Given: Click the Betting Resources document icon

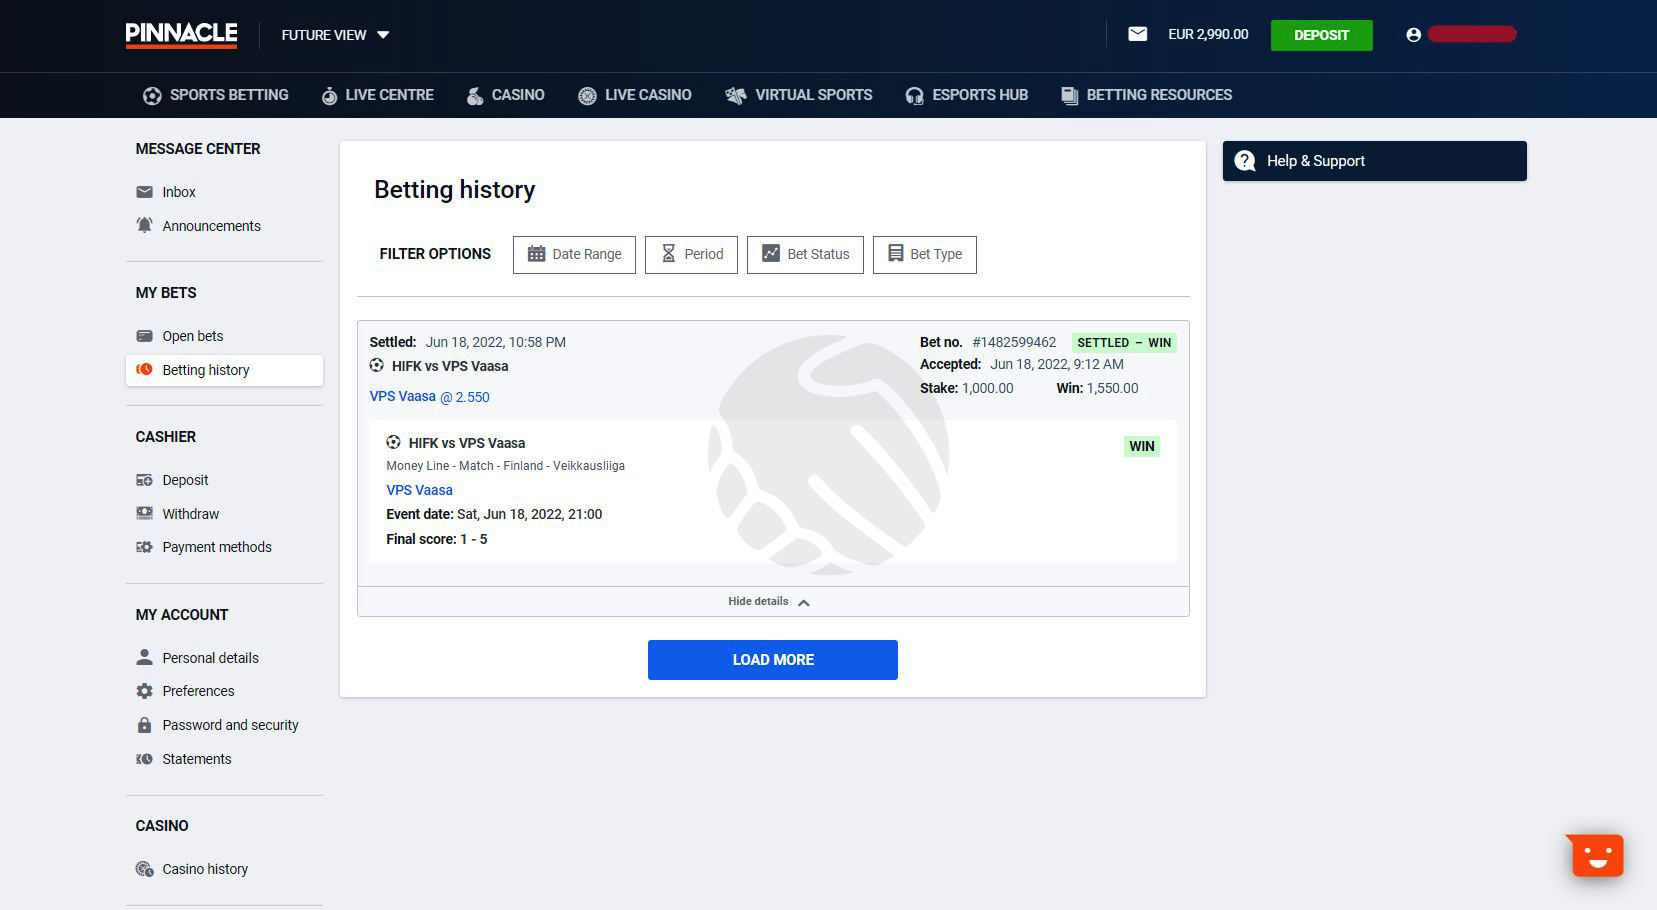Looking at the screenshot, I should point(1069,96).
